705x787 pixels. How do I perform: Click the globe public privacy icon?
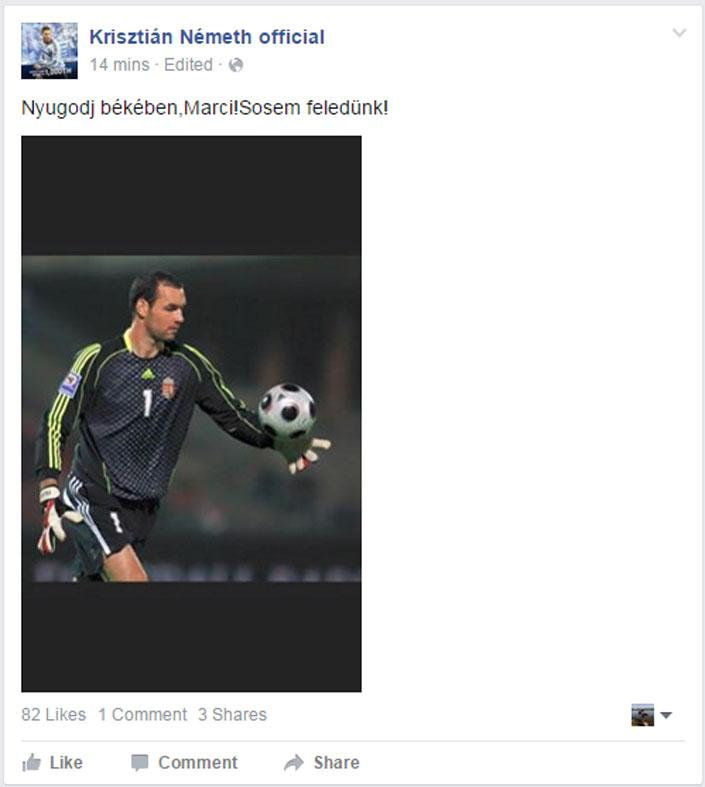coord(236,65)
